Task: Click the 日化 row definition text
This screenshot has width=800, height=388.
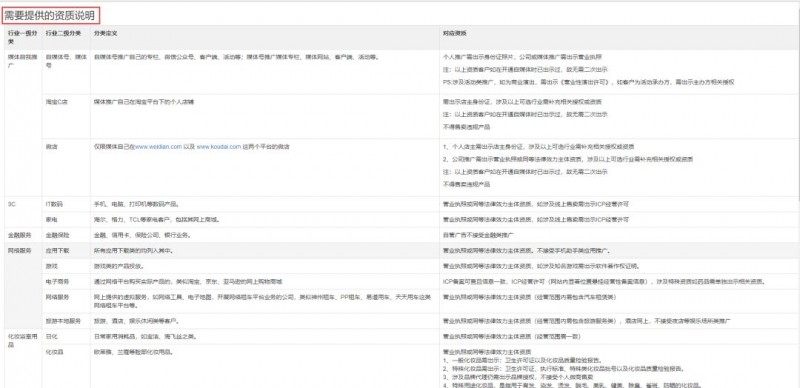Action: 145,336
